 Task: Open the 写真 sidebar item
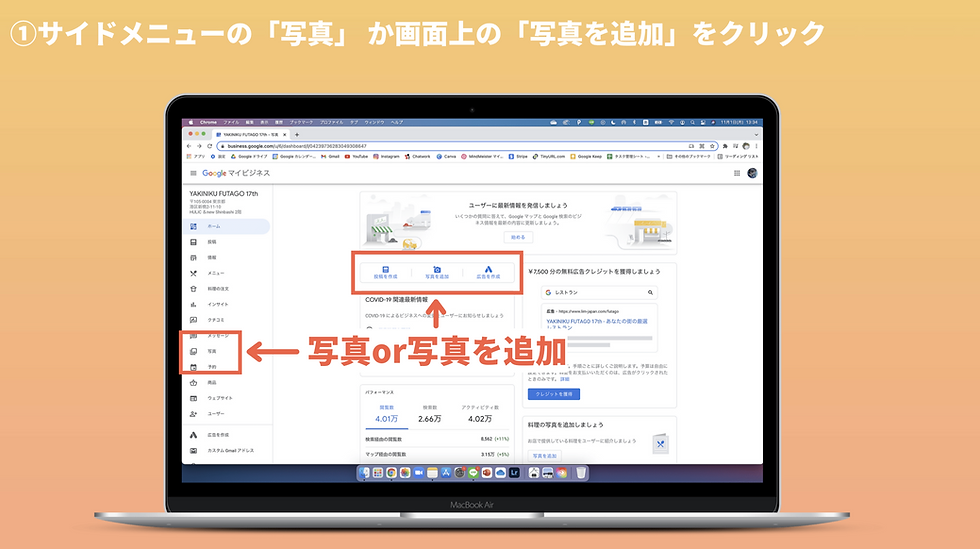211,351
